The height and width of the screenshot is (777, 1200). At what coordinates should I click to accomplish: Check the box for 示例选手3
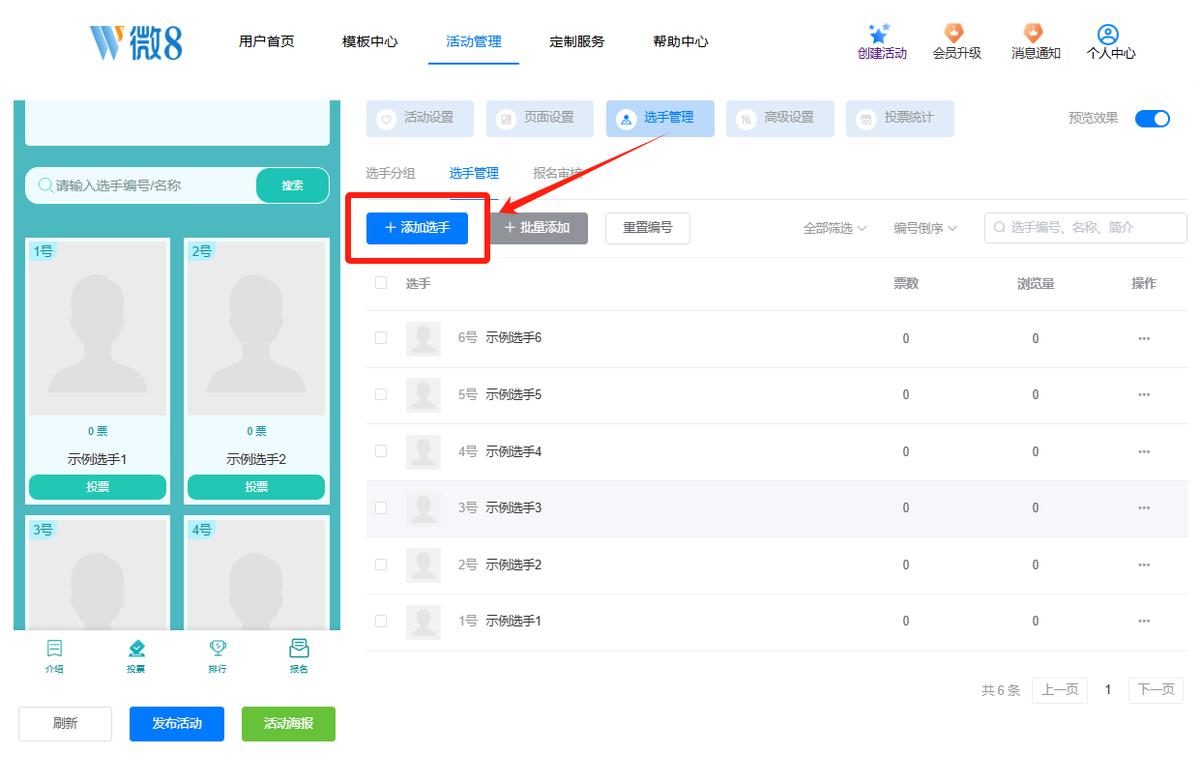[381, 508]
